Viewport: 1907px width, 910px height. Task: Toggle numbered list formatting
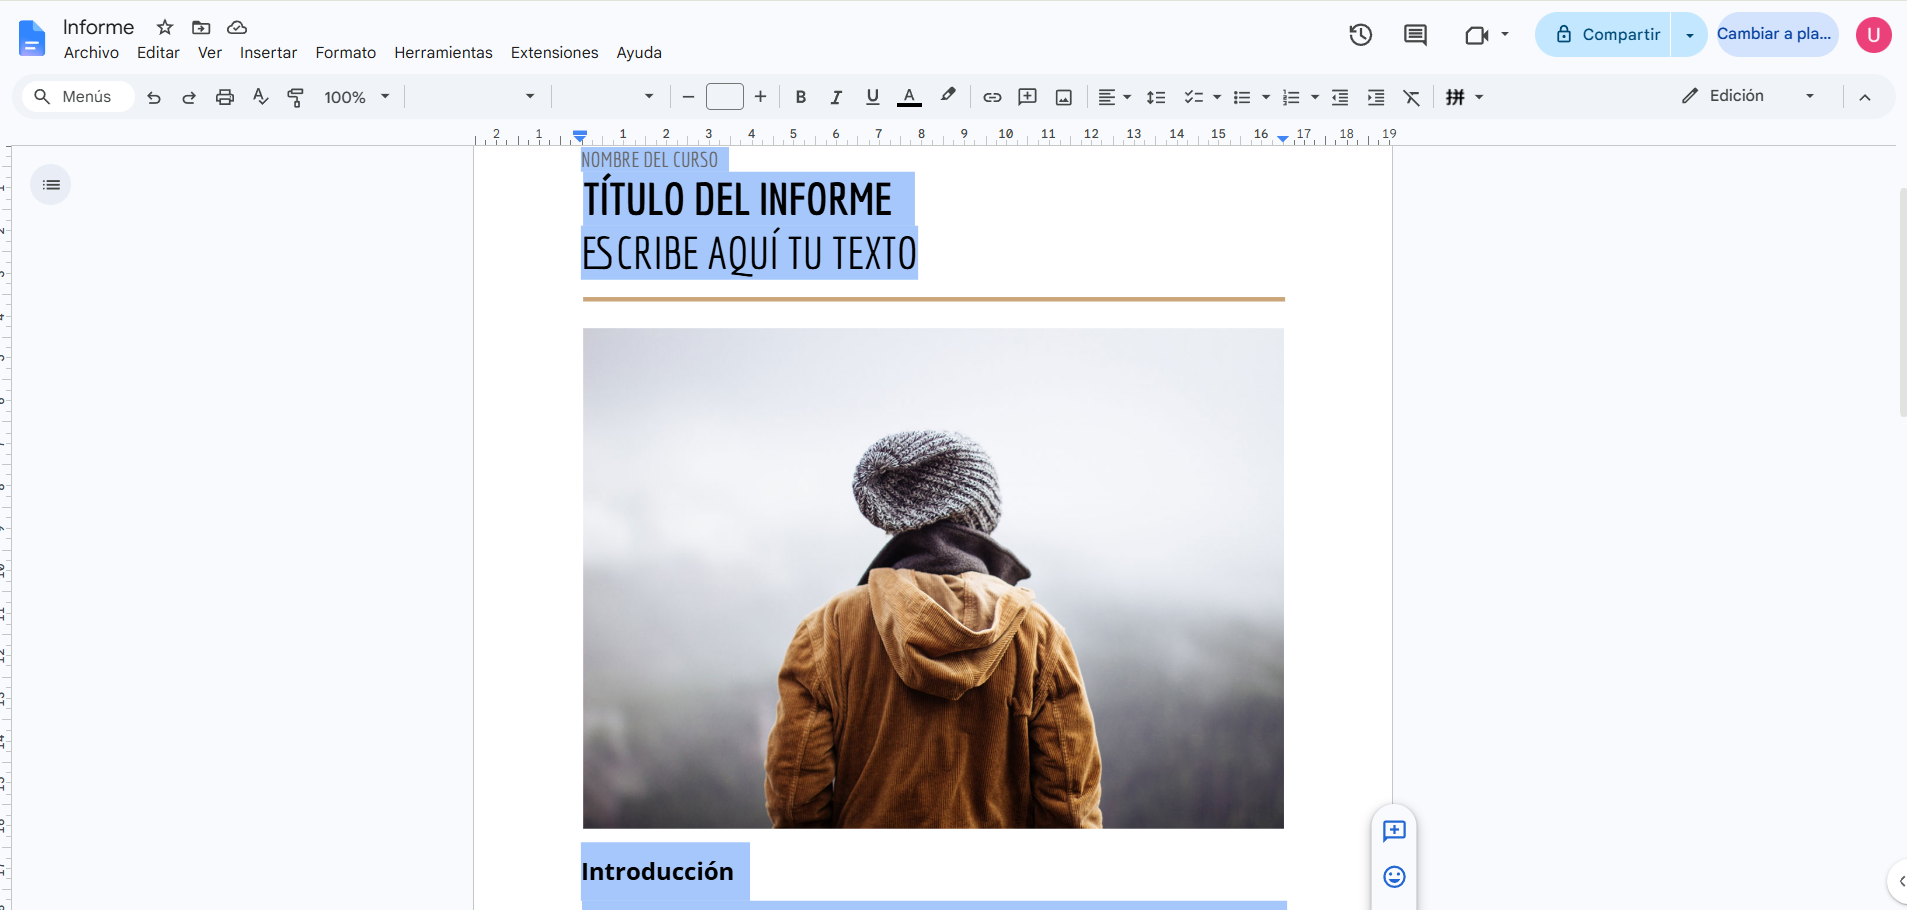point(1291,97)
